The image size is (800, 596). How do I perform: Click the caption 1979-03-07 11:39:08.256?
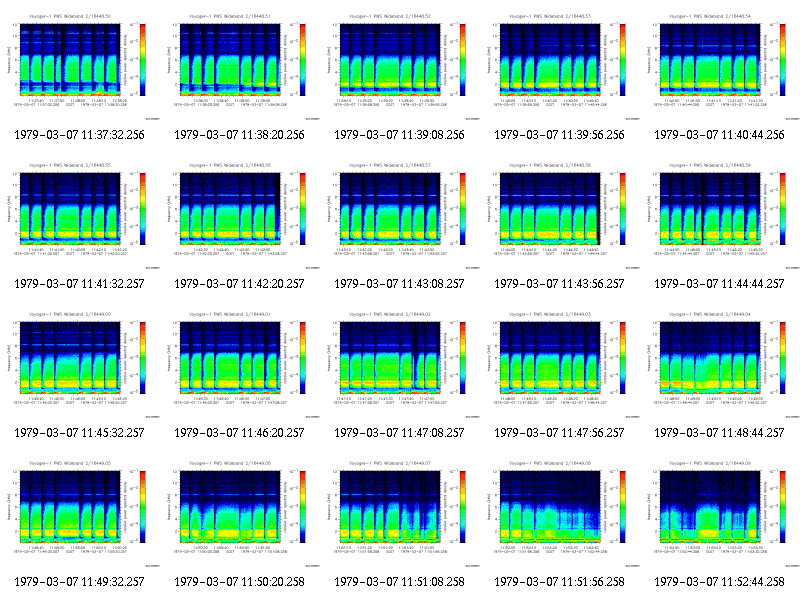click(399, 135)
